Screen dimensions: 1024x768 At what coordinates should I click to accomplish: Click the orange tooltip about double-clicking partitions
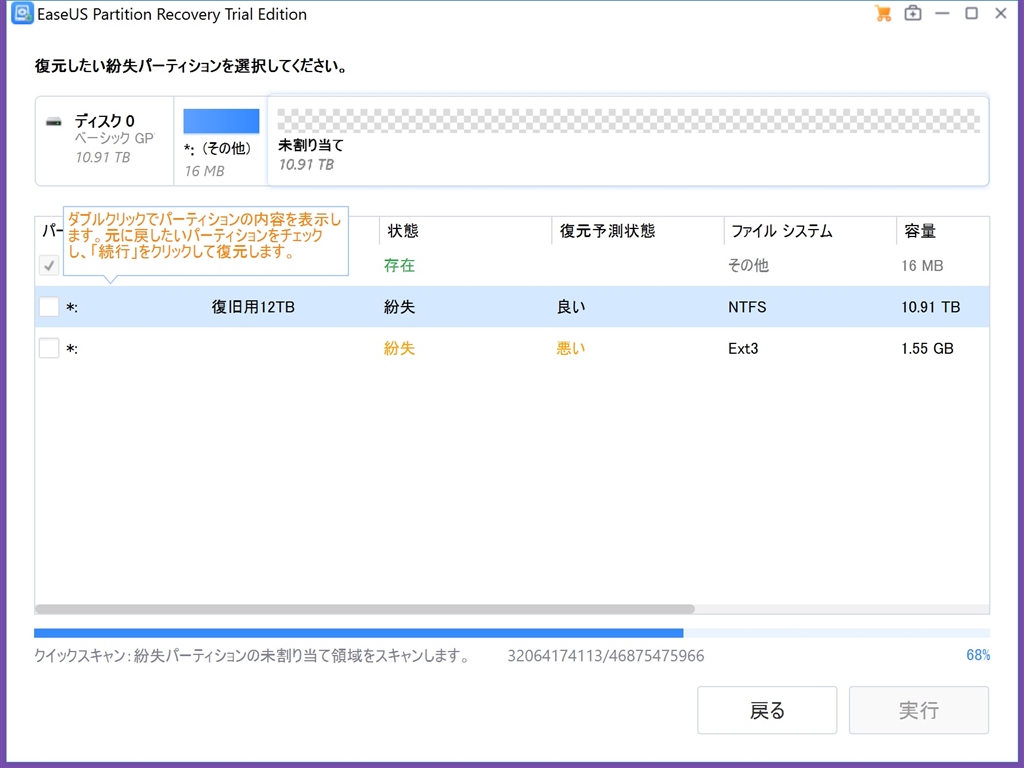[x=206, y=240]
